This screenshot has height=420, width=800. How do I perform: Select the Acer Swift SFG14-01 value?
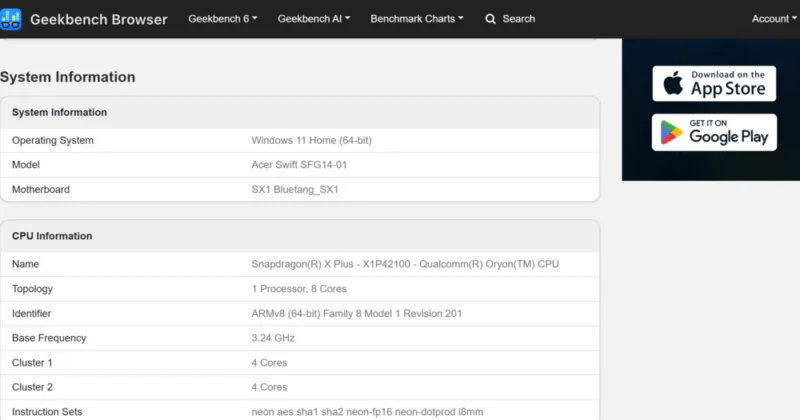(299, 165)
